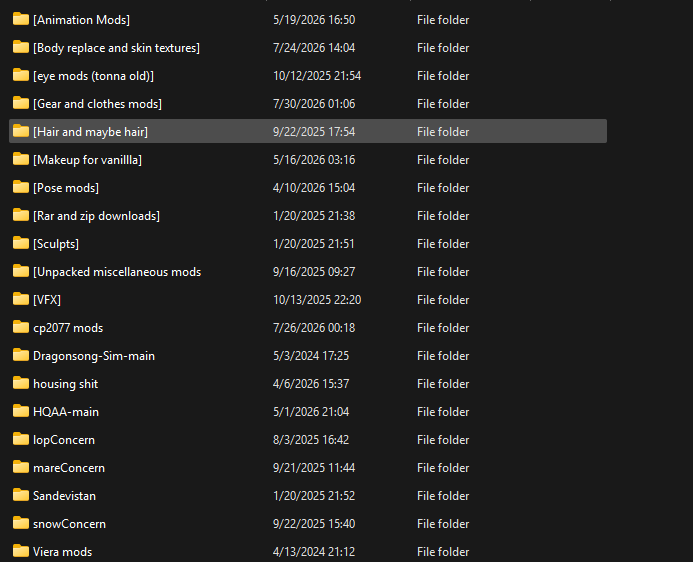Screen dimensions: 693x562
Task: Click the [Body replace and skin textures] folder icon
Action: coord(21,47)
